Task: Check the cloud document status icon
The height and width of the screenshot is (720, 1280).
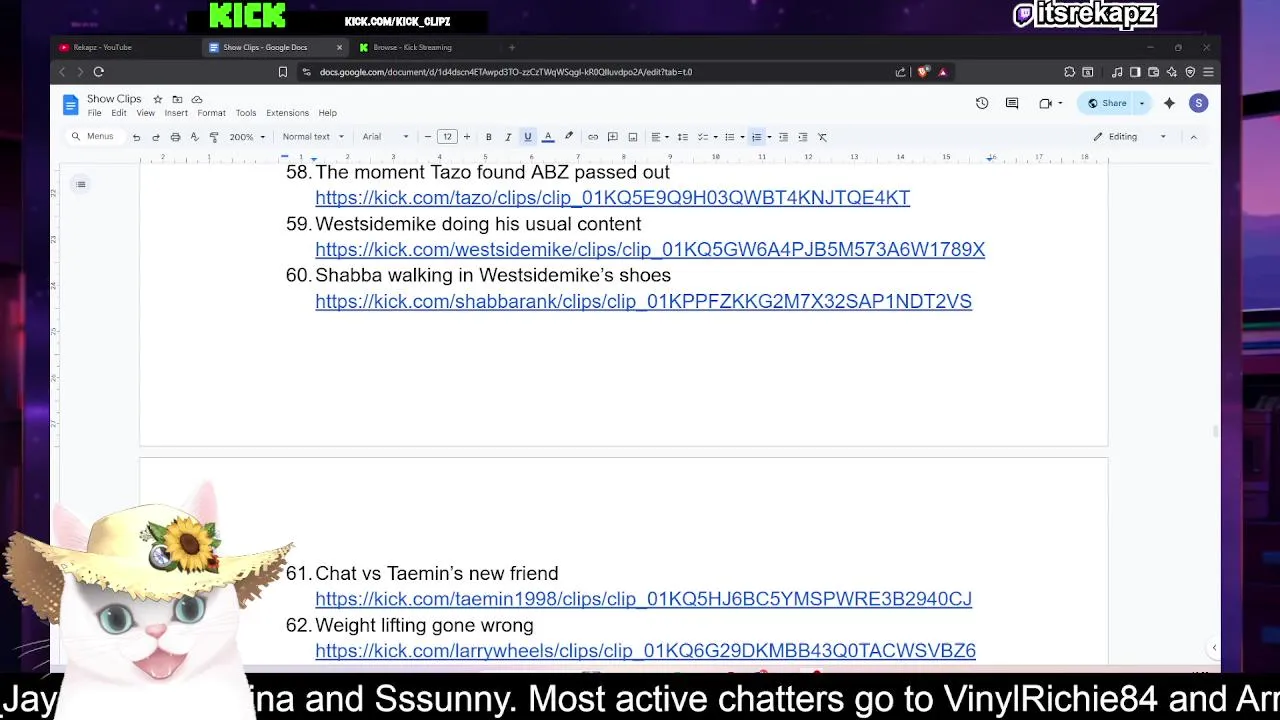Action: tap(197, 99)
